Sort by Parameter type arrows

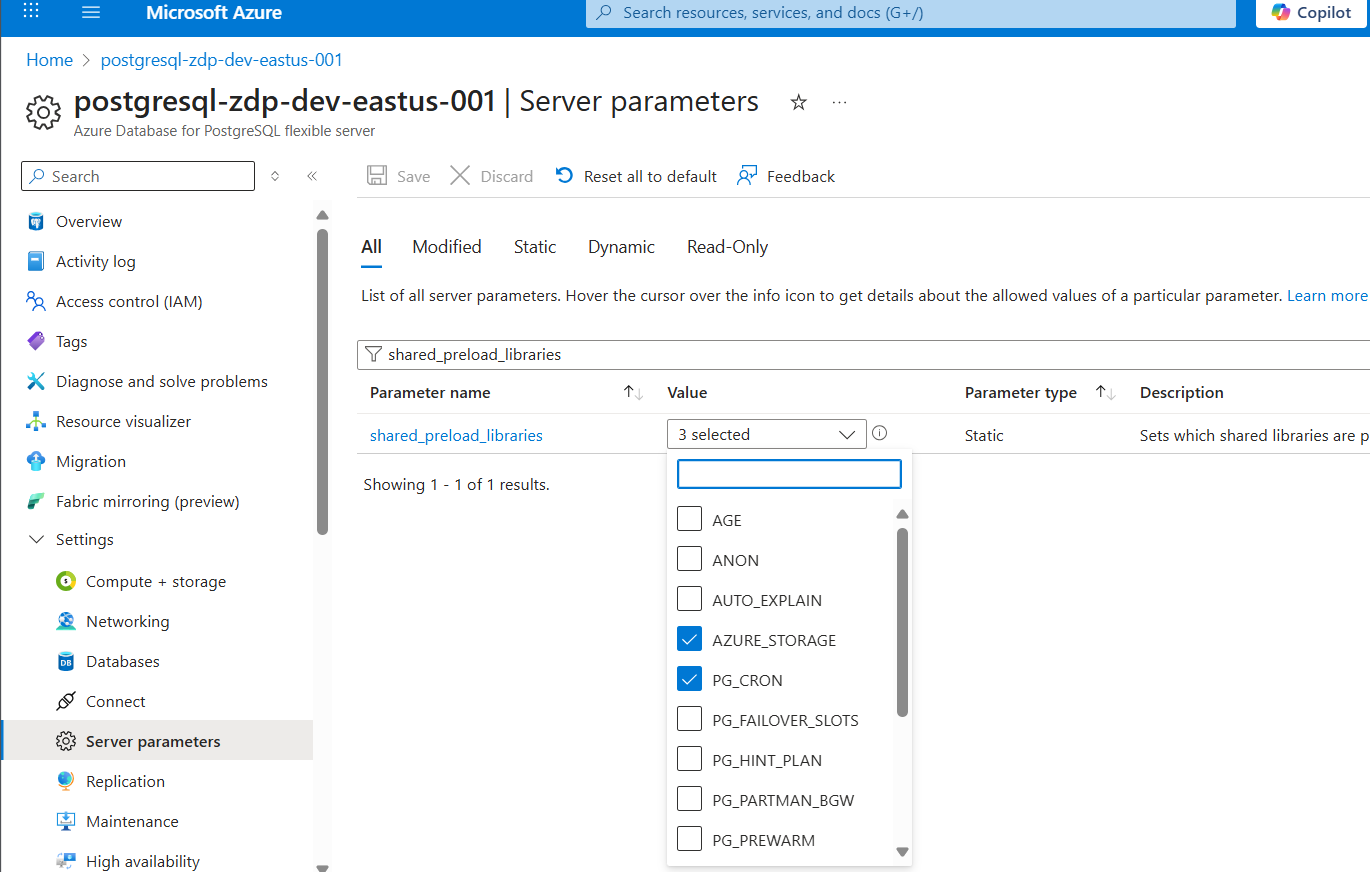1105,393
